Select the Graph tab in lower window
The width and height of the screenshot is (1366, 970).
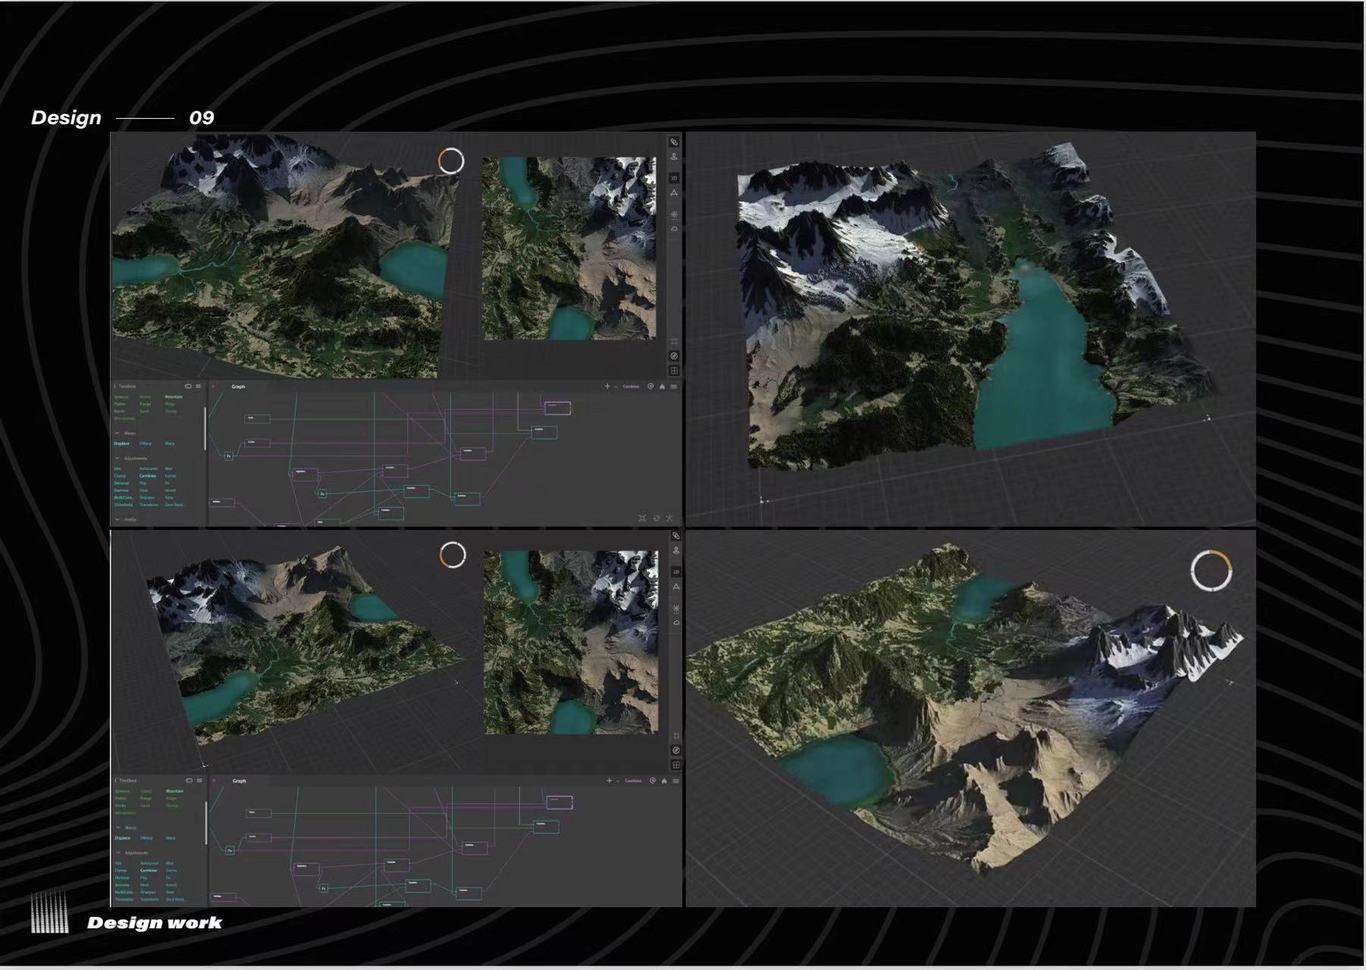[x=239, y=780]
